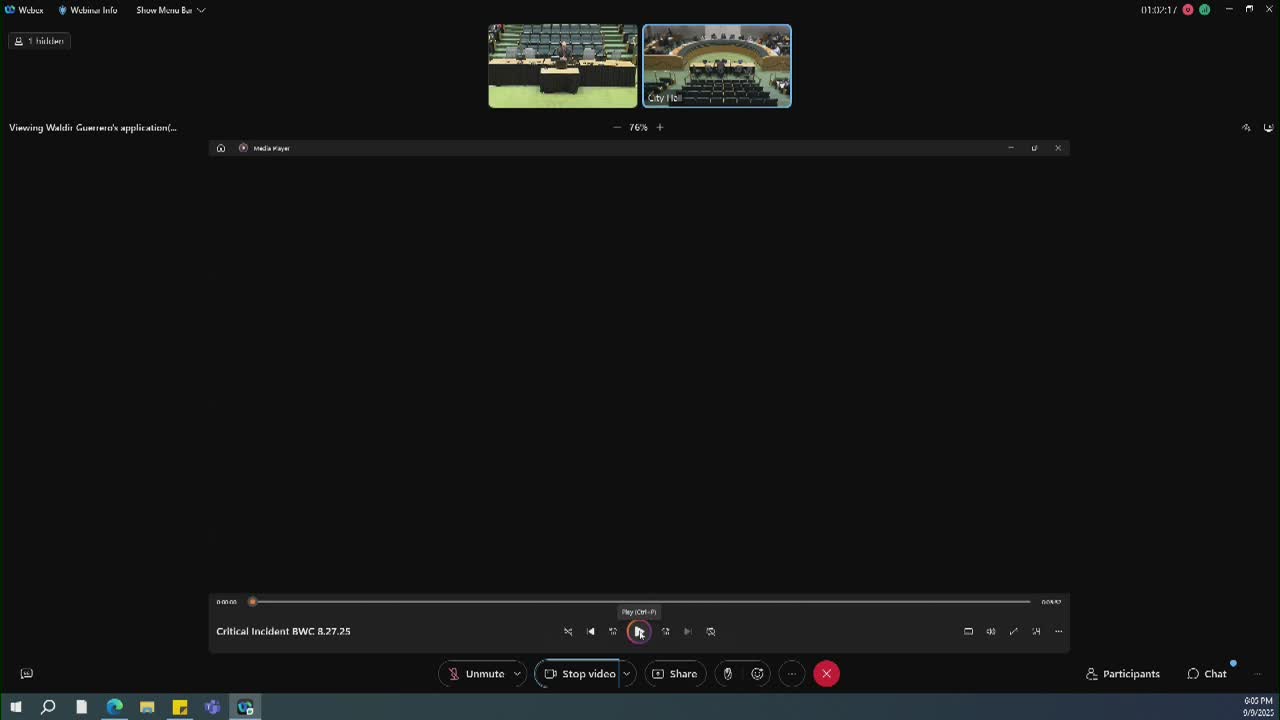
Task: Open the Participants panel
Action: [1123, 674]
